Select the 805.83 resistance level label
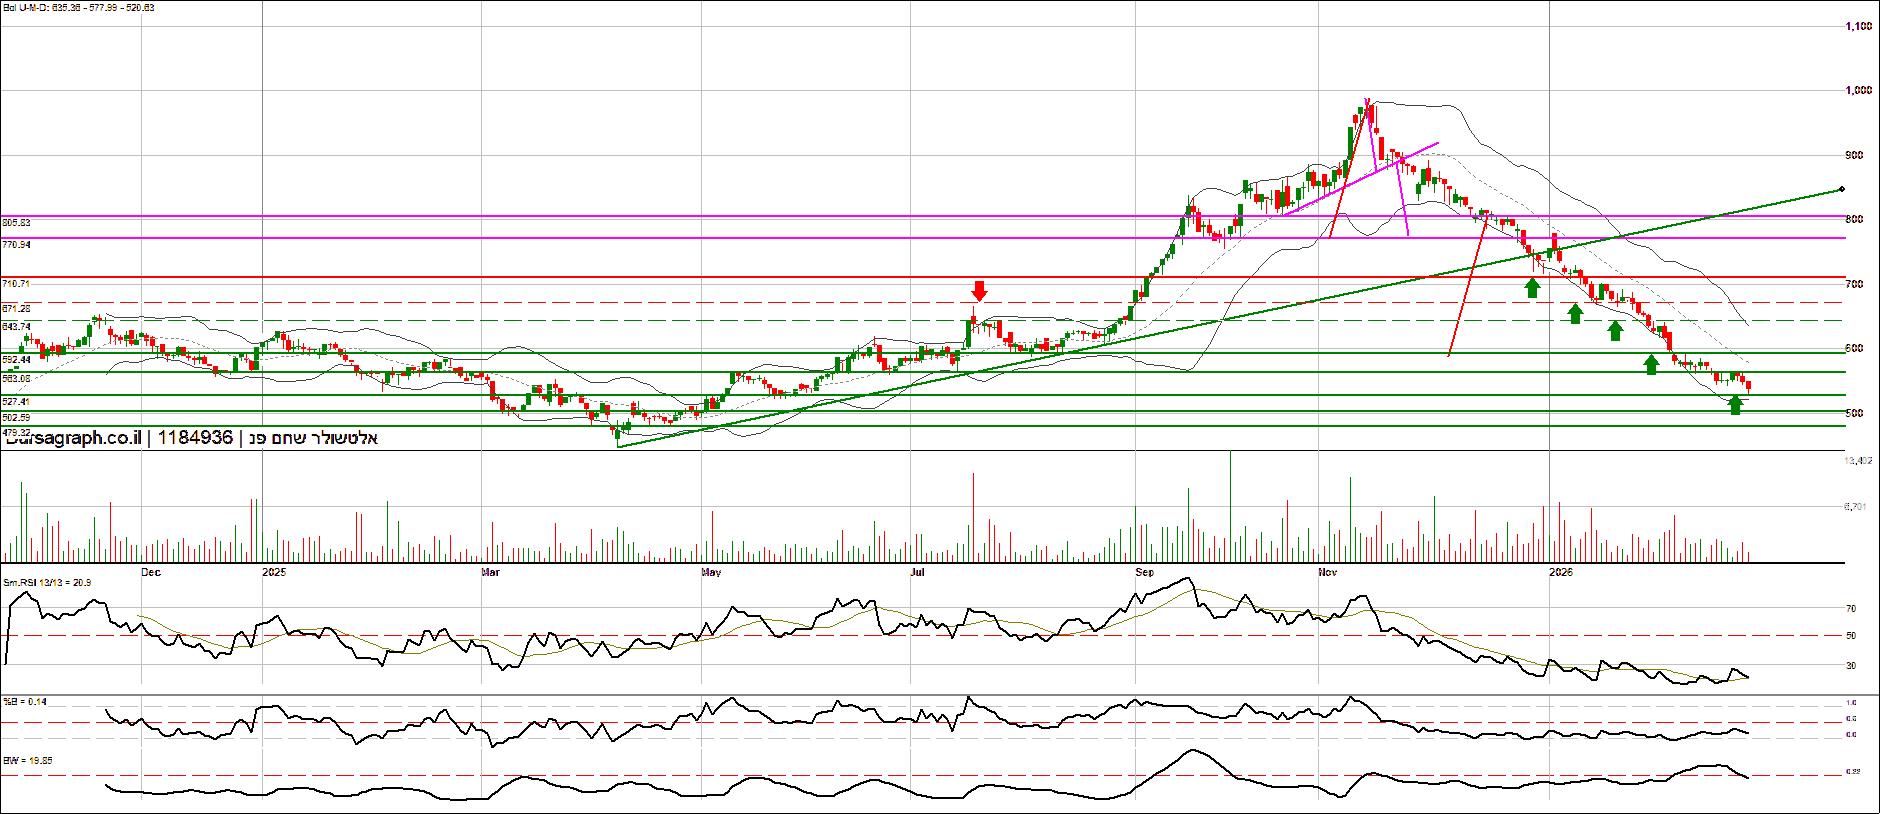1880x814 pixels. [x=16, y=222]
